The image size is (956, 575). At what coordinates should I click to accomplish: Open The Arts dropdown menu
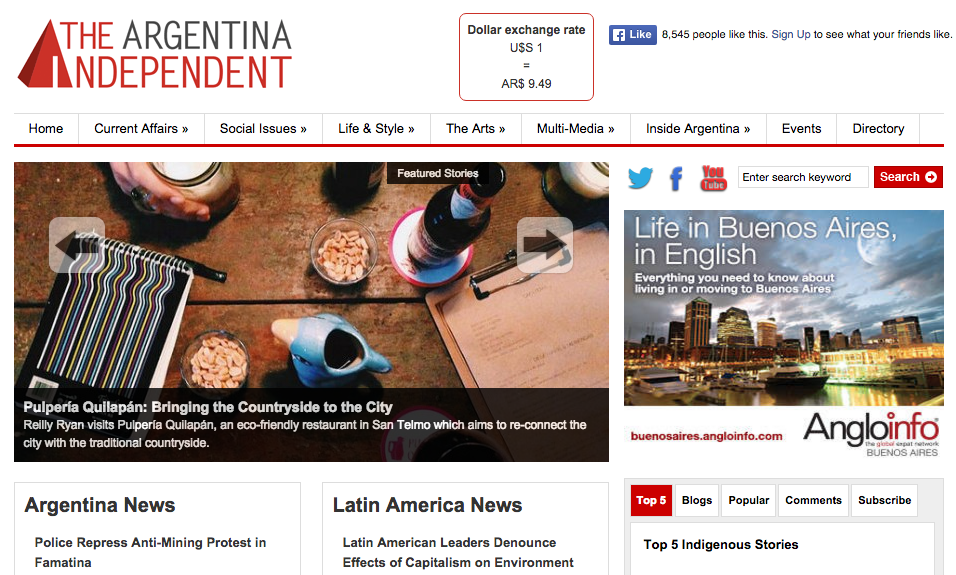click(x=476, y=129)
